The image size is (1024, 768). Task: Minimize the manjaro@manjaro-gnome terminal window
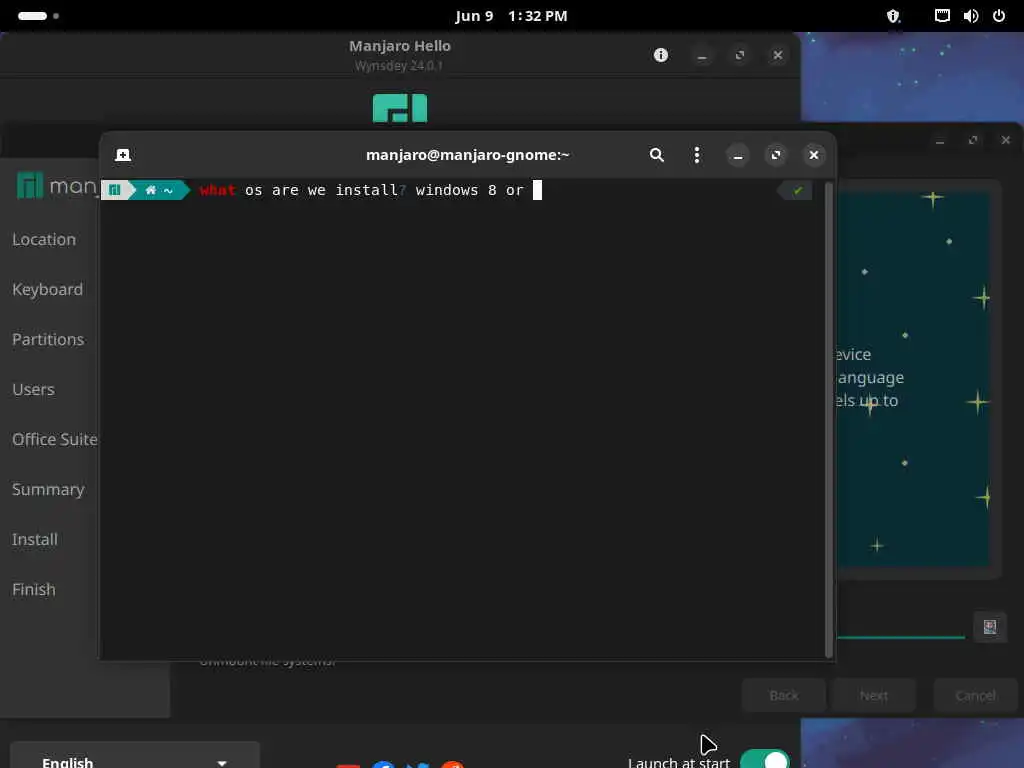pyautogui.click(x=738, y=155)
